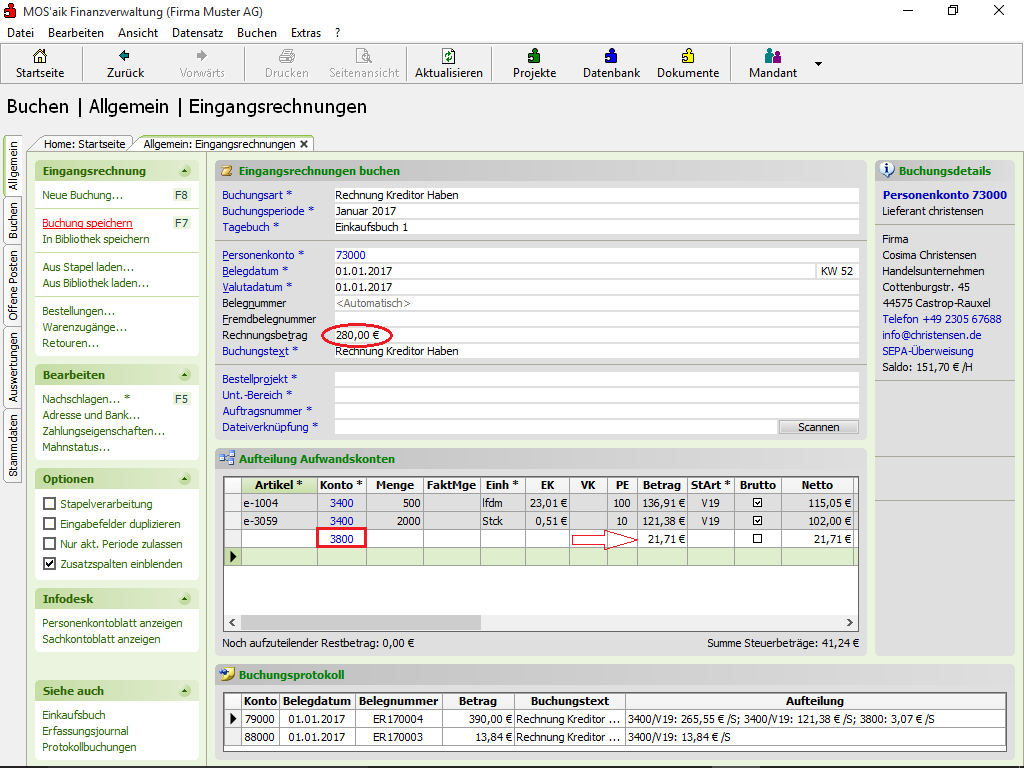Image resolution: width=1024 pixels, height=768 pixels.
Task: Collapse the Eingangsrechnung sidebar section
Action: coord(184,171)
